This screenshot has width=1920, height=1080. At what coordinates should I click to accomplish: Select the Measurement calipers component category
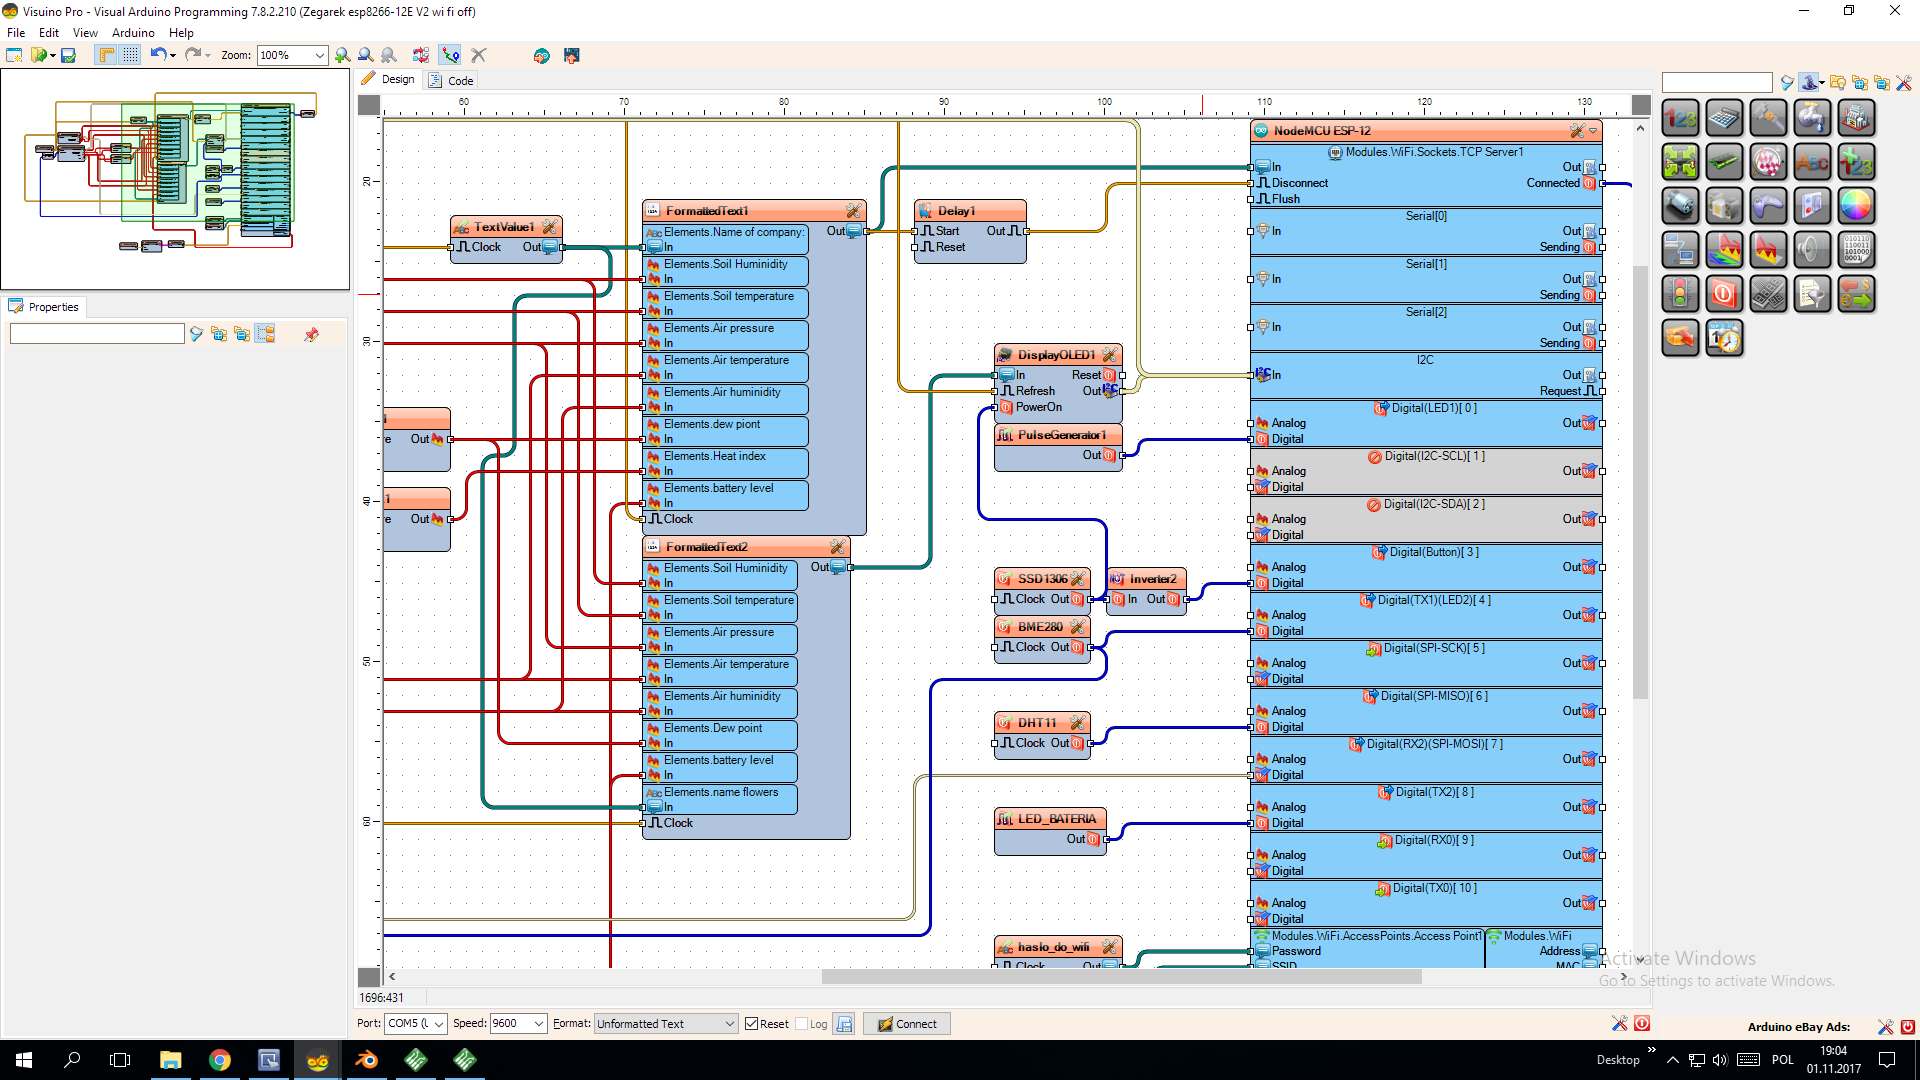1768,118
